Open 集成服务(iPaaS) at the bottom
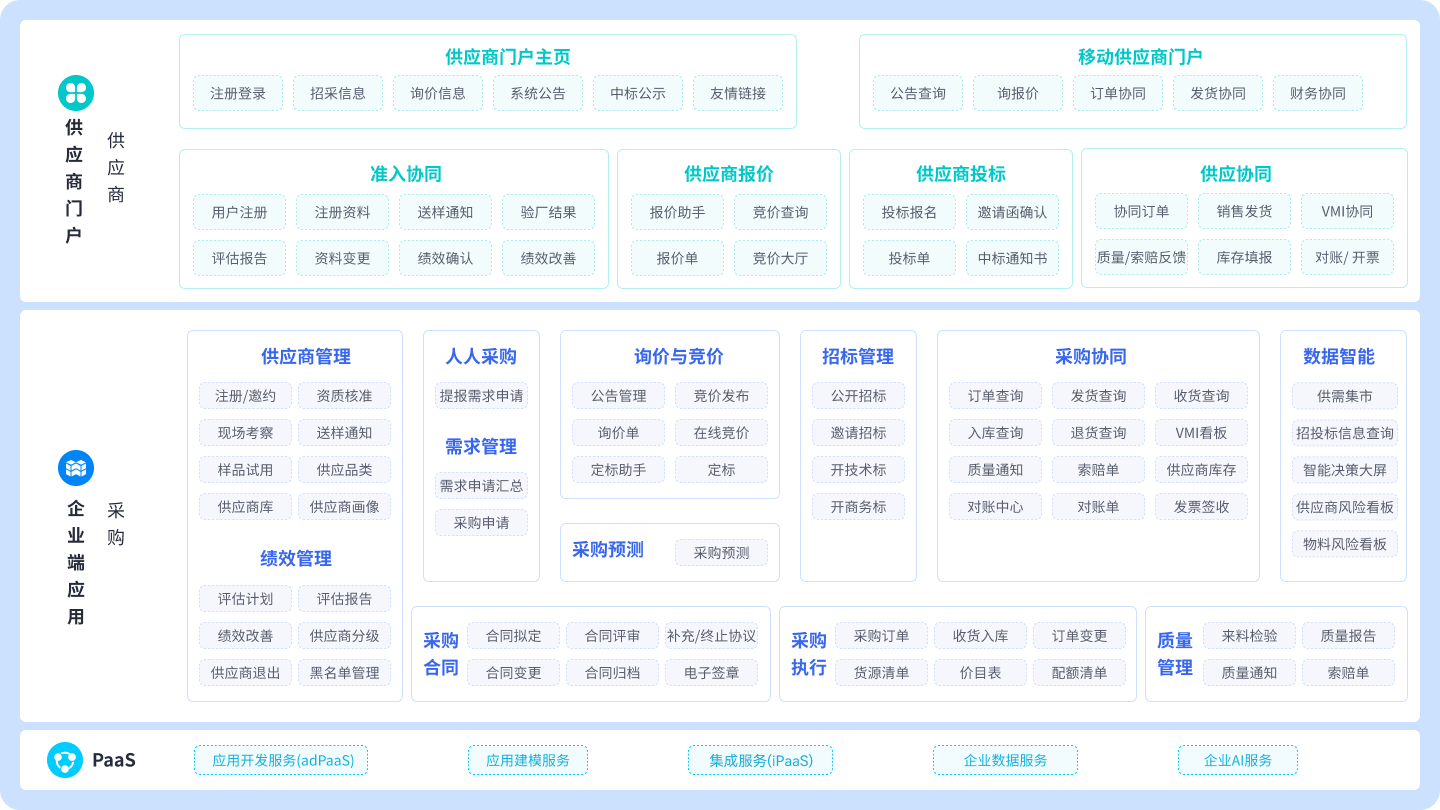 (760, 760)
